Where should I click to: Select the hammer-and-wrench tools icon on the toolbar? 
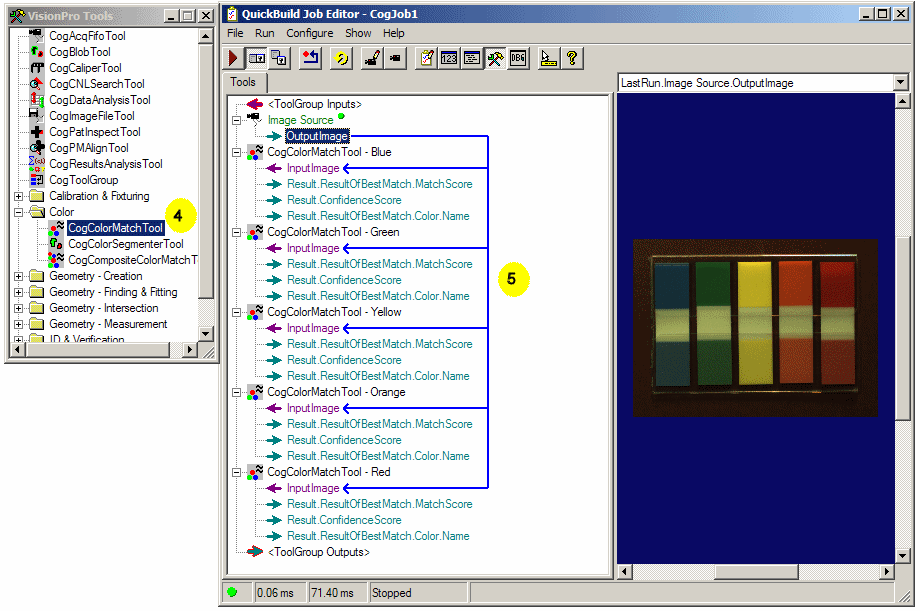click(494, 58)
